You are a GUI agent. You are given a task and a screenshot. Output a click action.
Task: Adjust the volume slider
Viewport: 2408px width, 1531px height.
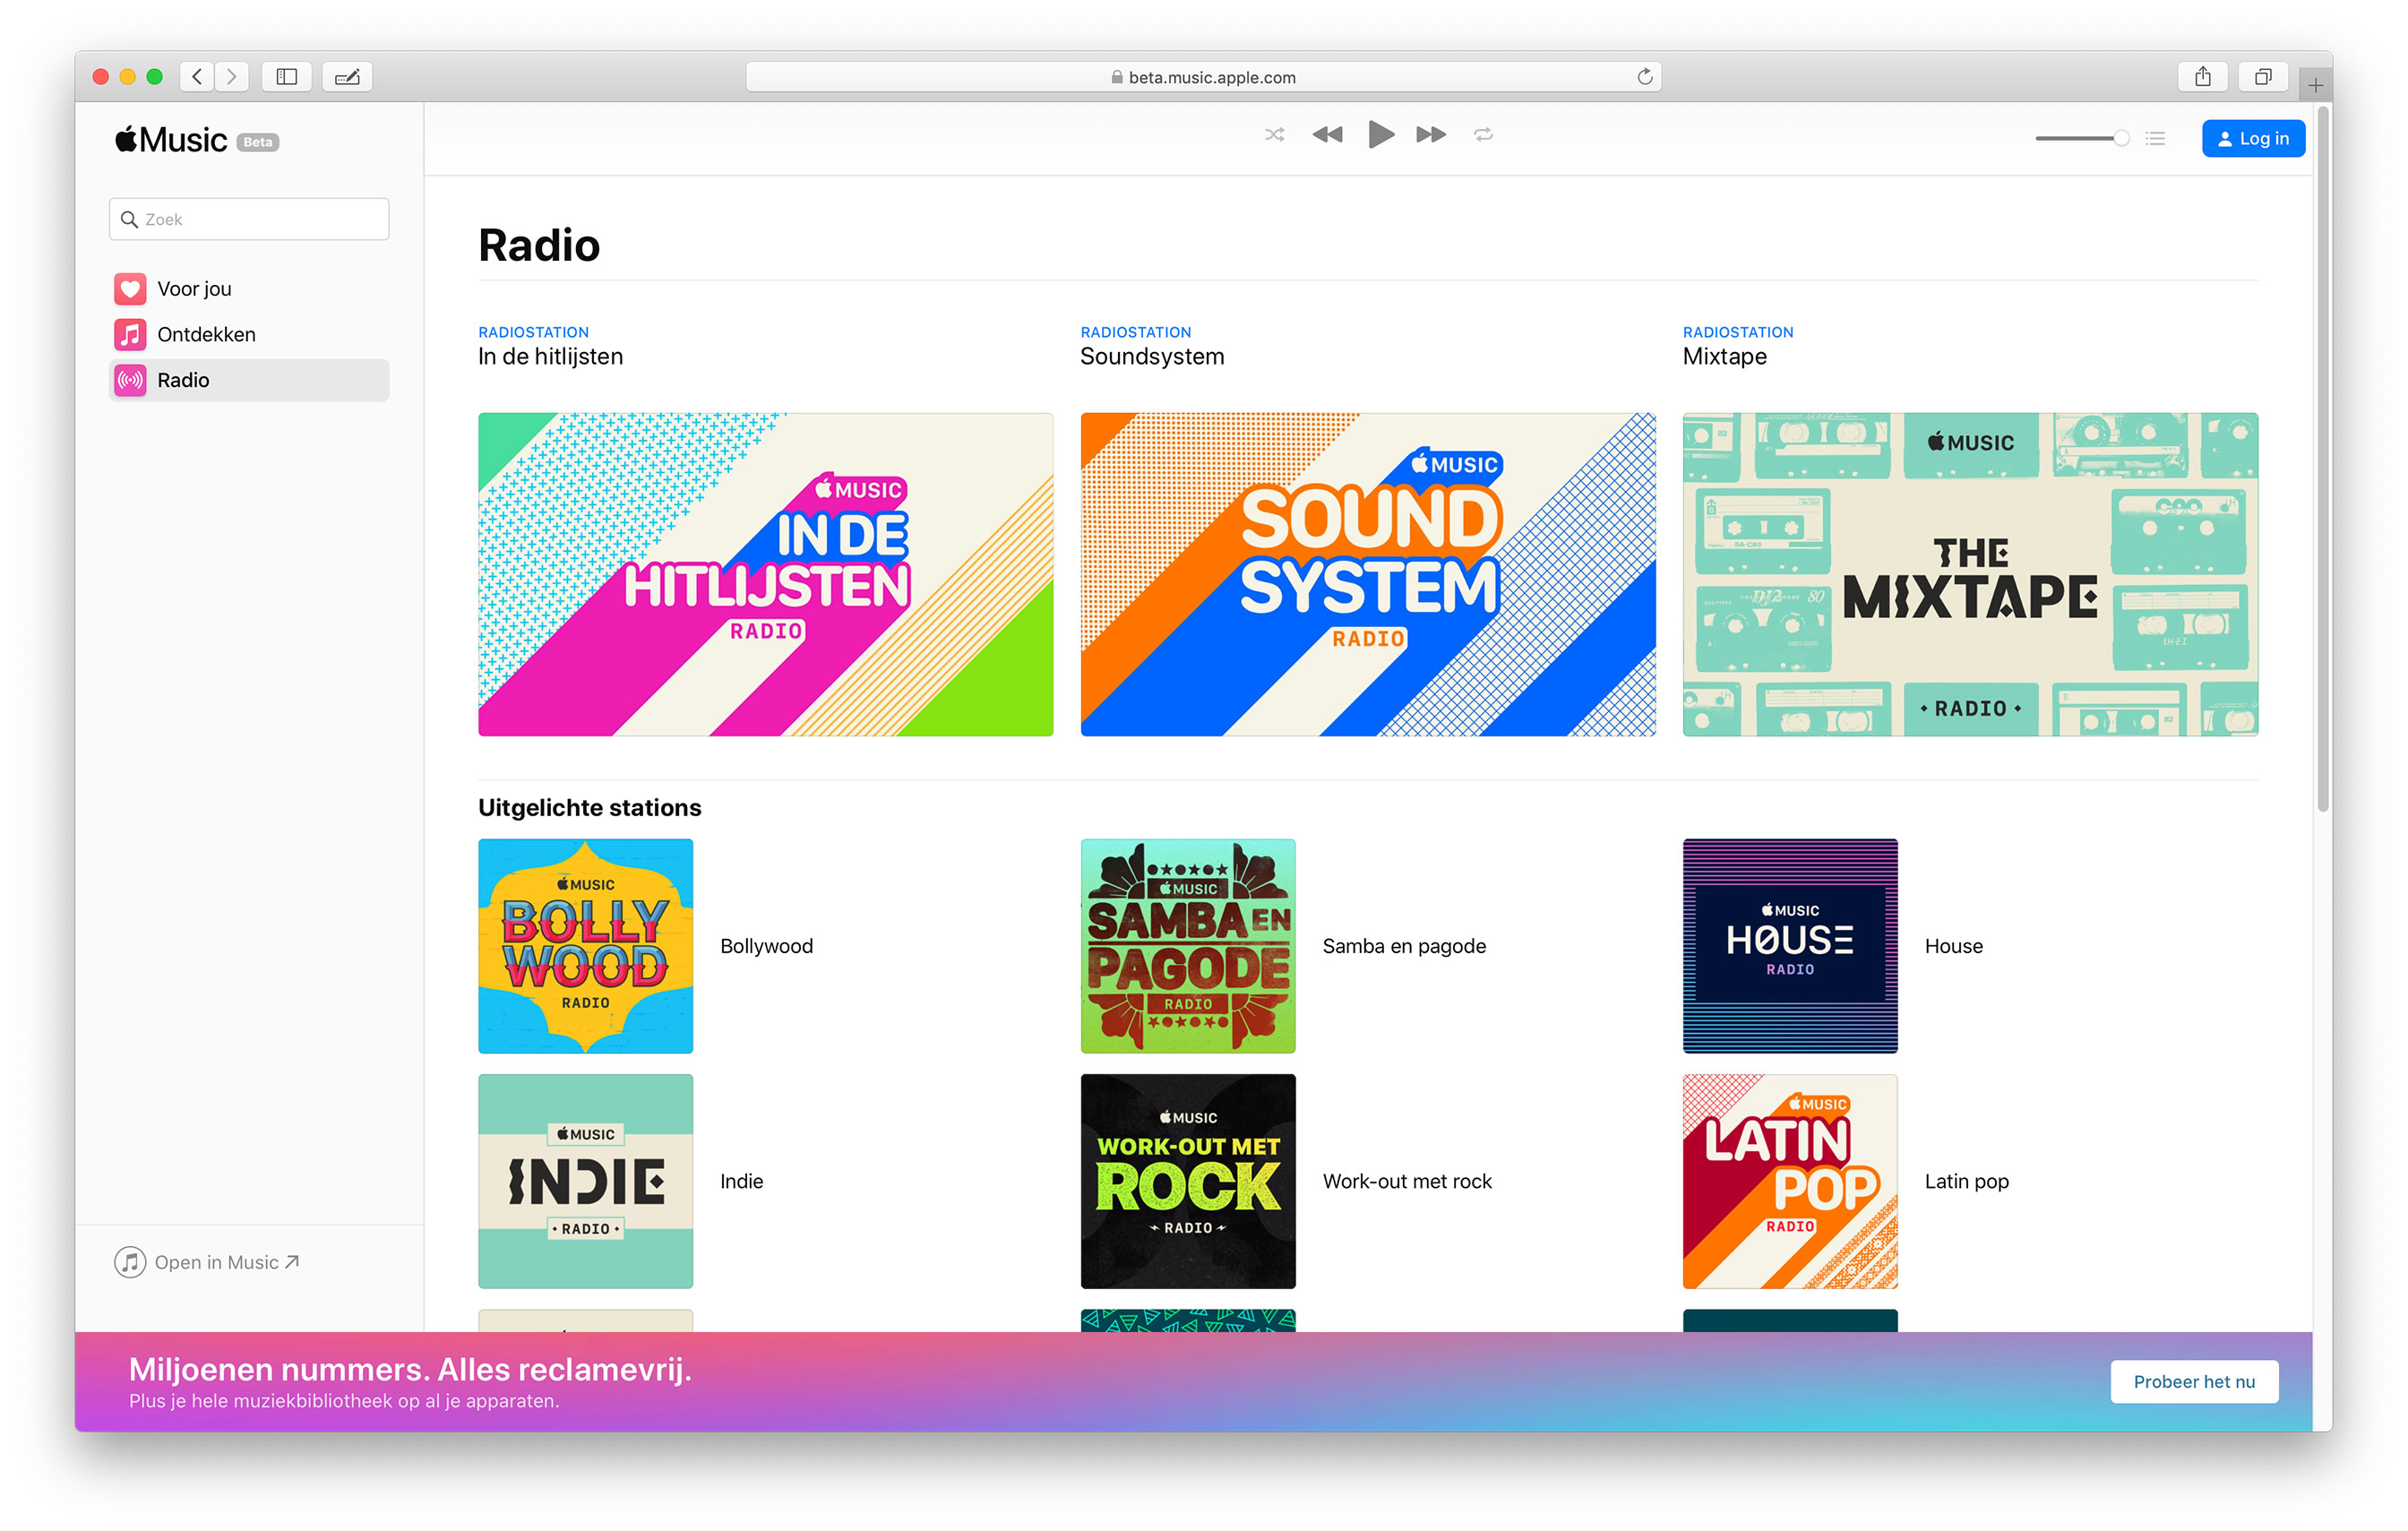click(x=2082, y=138)
